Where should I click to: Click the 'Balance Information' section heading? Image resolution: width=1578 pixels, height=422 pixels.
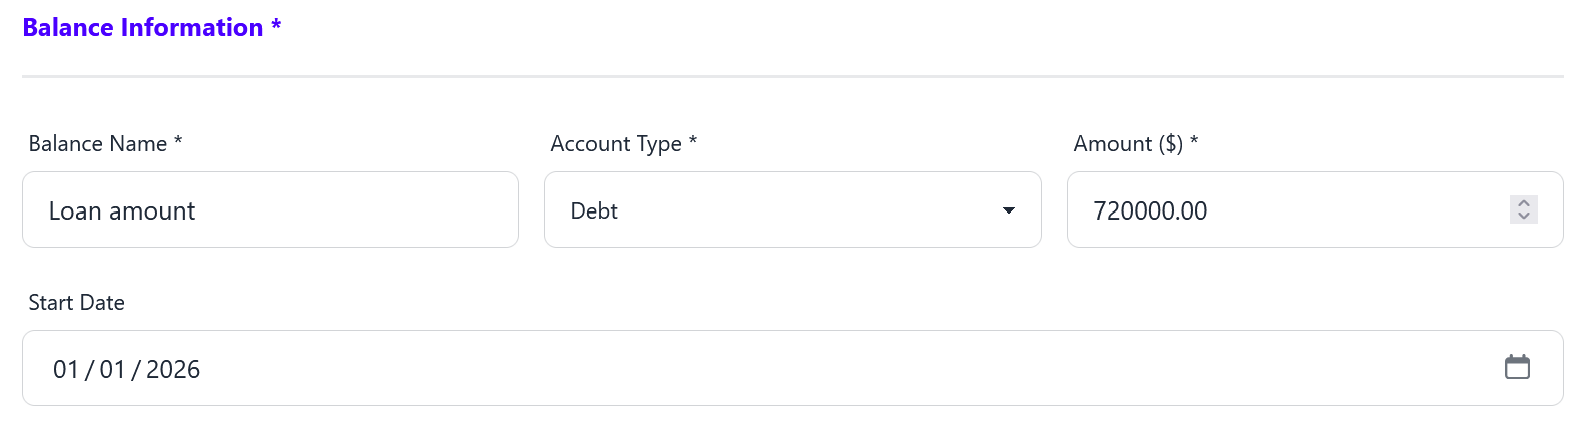[x=143, y=27]
